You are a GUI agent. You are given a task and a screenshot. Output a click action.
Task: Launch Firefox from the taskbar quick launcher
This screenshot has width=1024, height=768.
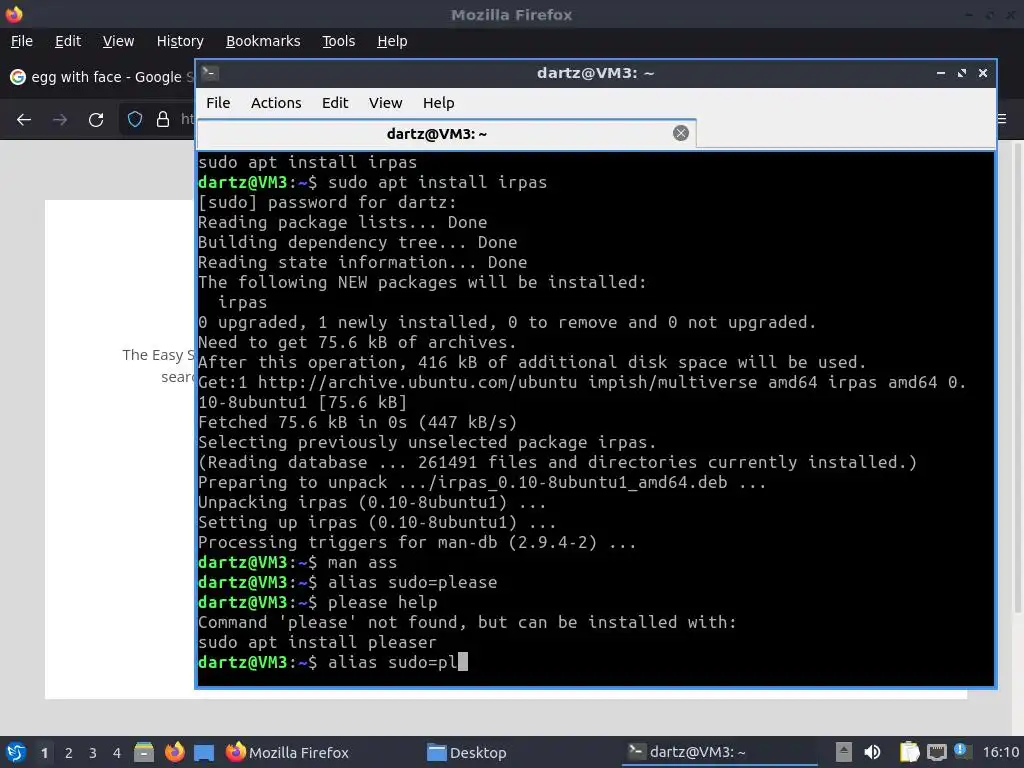[x=174, y=752]
